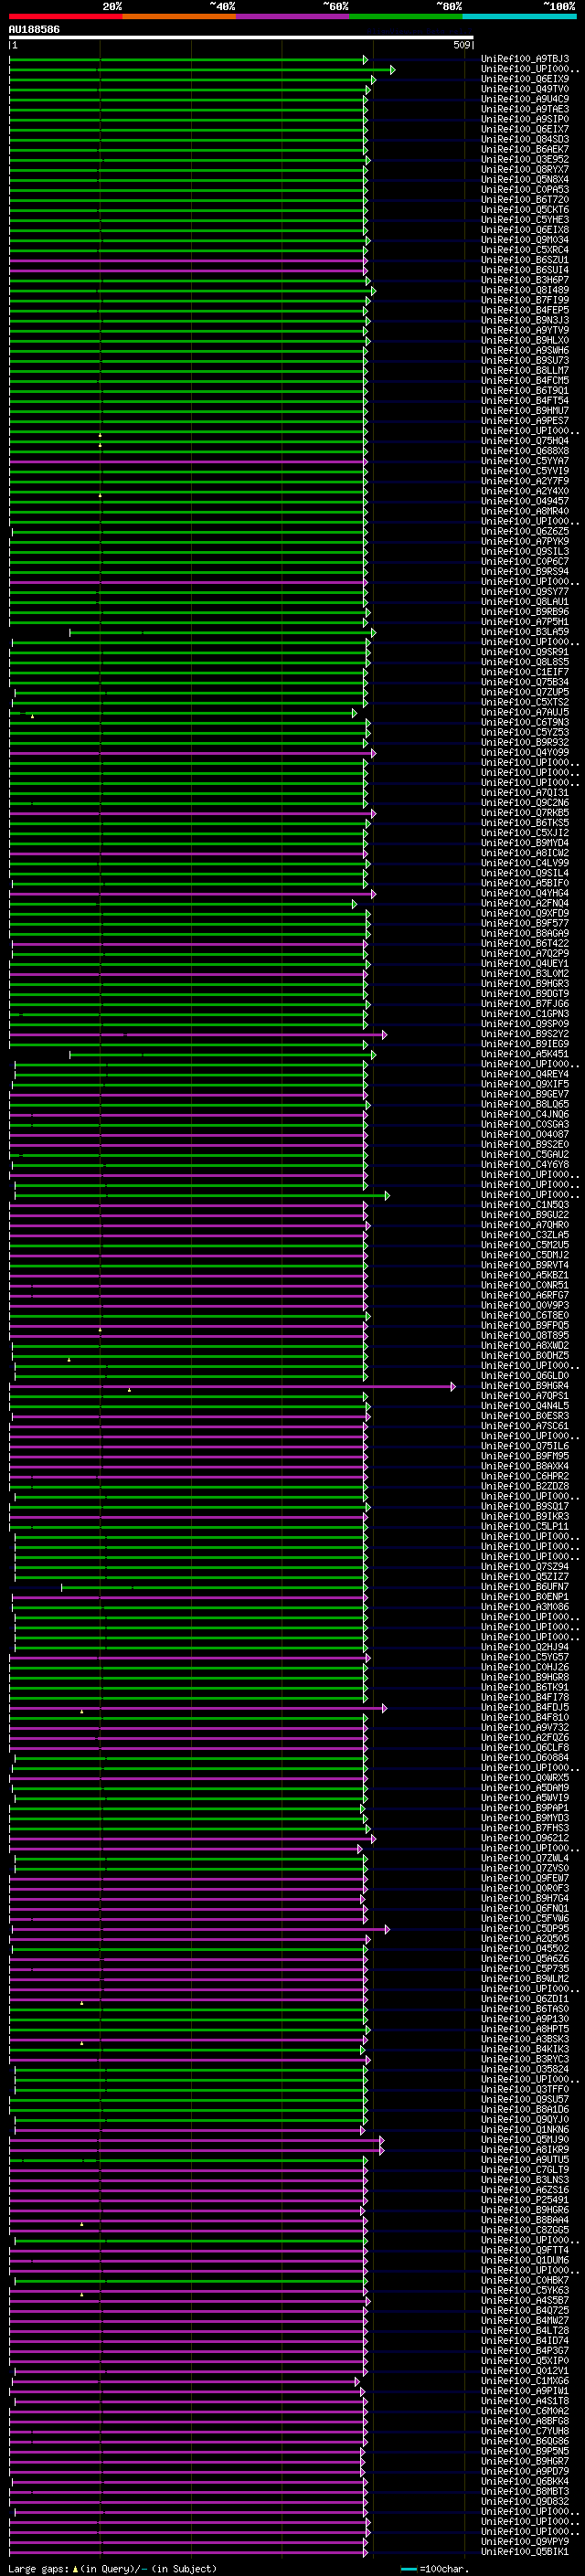Viewport: 585px width, 2576px height.
Task: Click the UniRef100_Q4REY4 label
Action: [525, 1074]
